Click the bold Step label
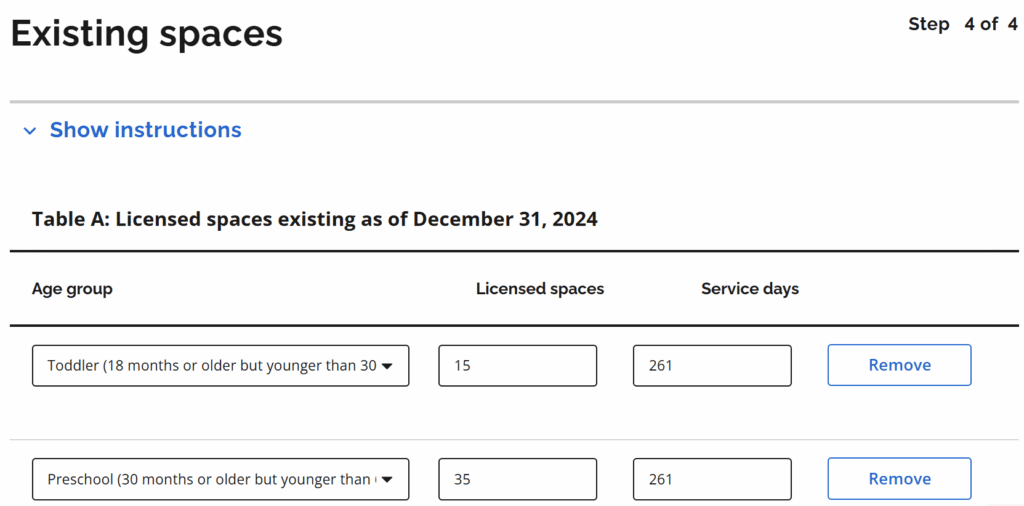Image resolution: width=1024 pixels, height=506 pixels. (928, 24)
